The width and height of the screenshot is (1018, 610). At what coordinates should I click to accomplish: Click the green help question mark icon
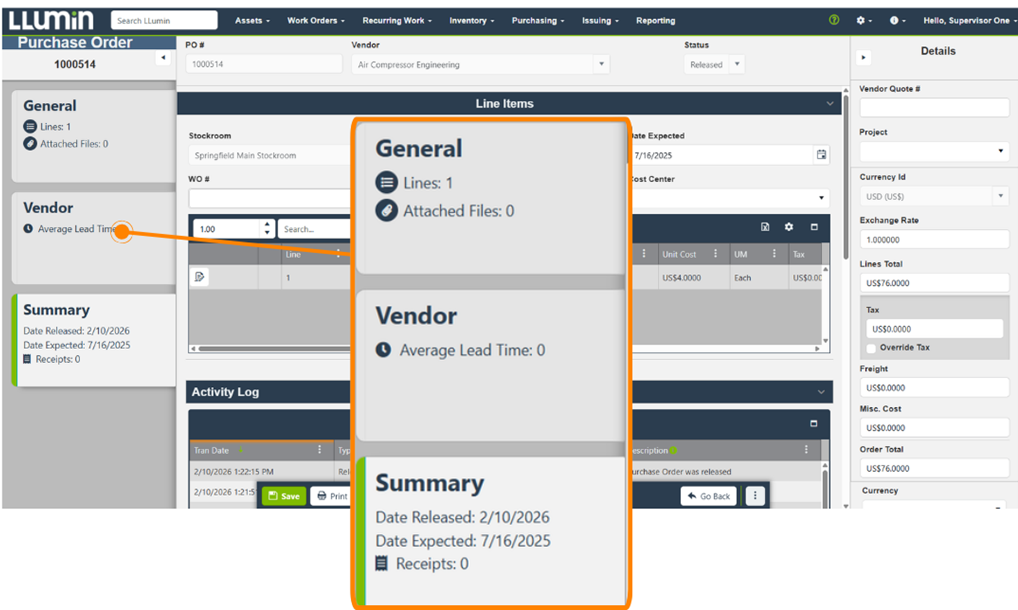click(834, 20)
